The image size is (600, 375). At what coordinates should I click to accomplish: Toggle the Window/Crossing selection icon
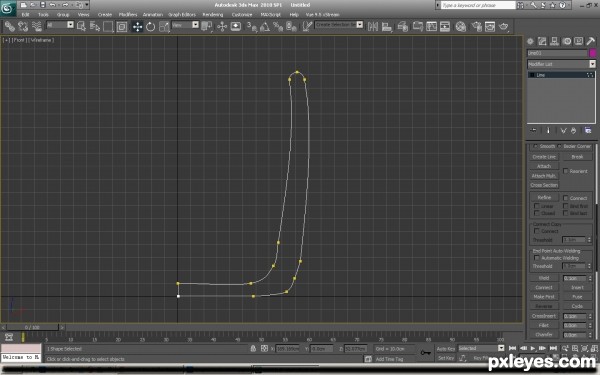point(122,26)
